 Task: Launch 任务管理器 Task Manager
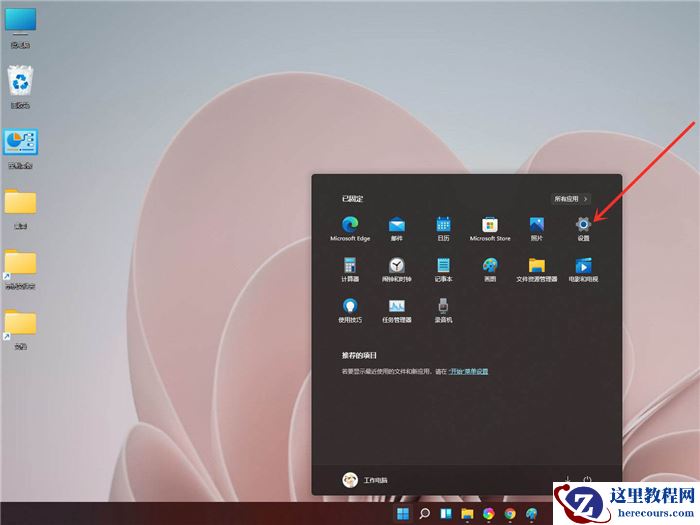(x=396, y=310)
